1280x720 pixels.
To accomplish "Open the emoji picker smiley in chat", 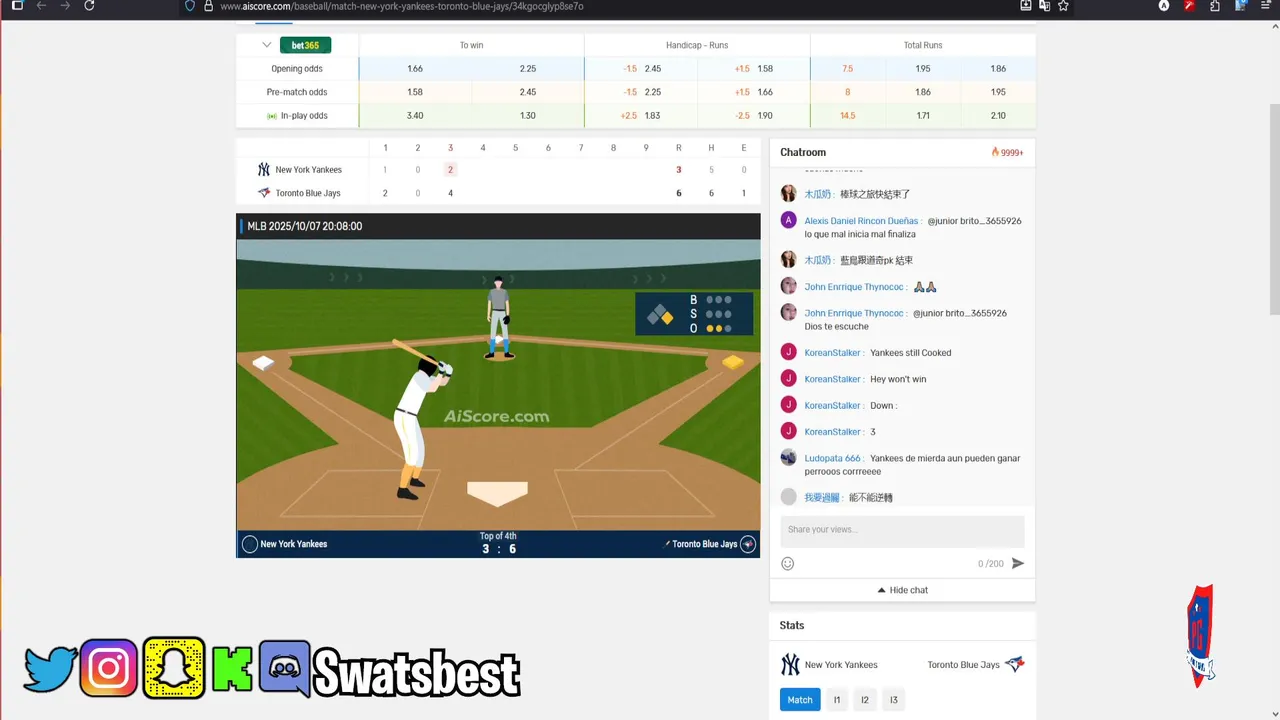I will point(788,564).
